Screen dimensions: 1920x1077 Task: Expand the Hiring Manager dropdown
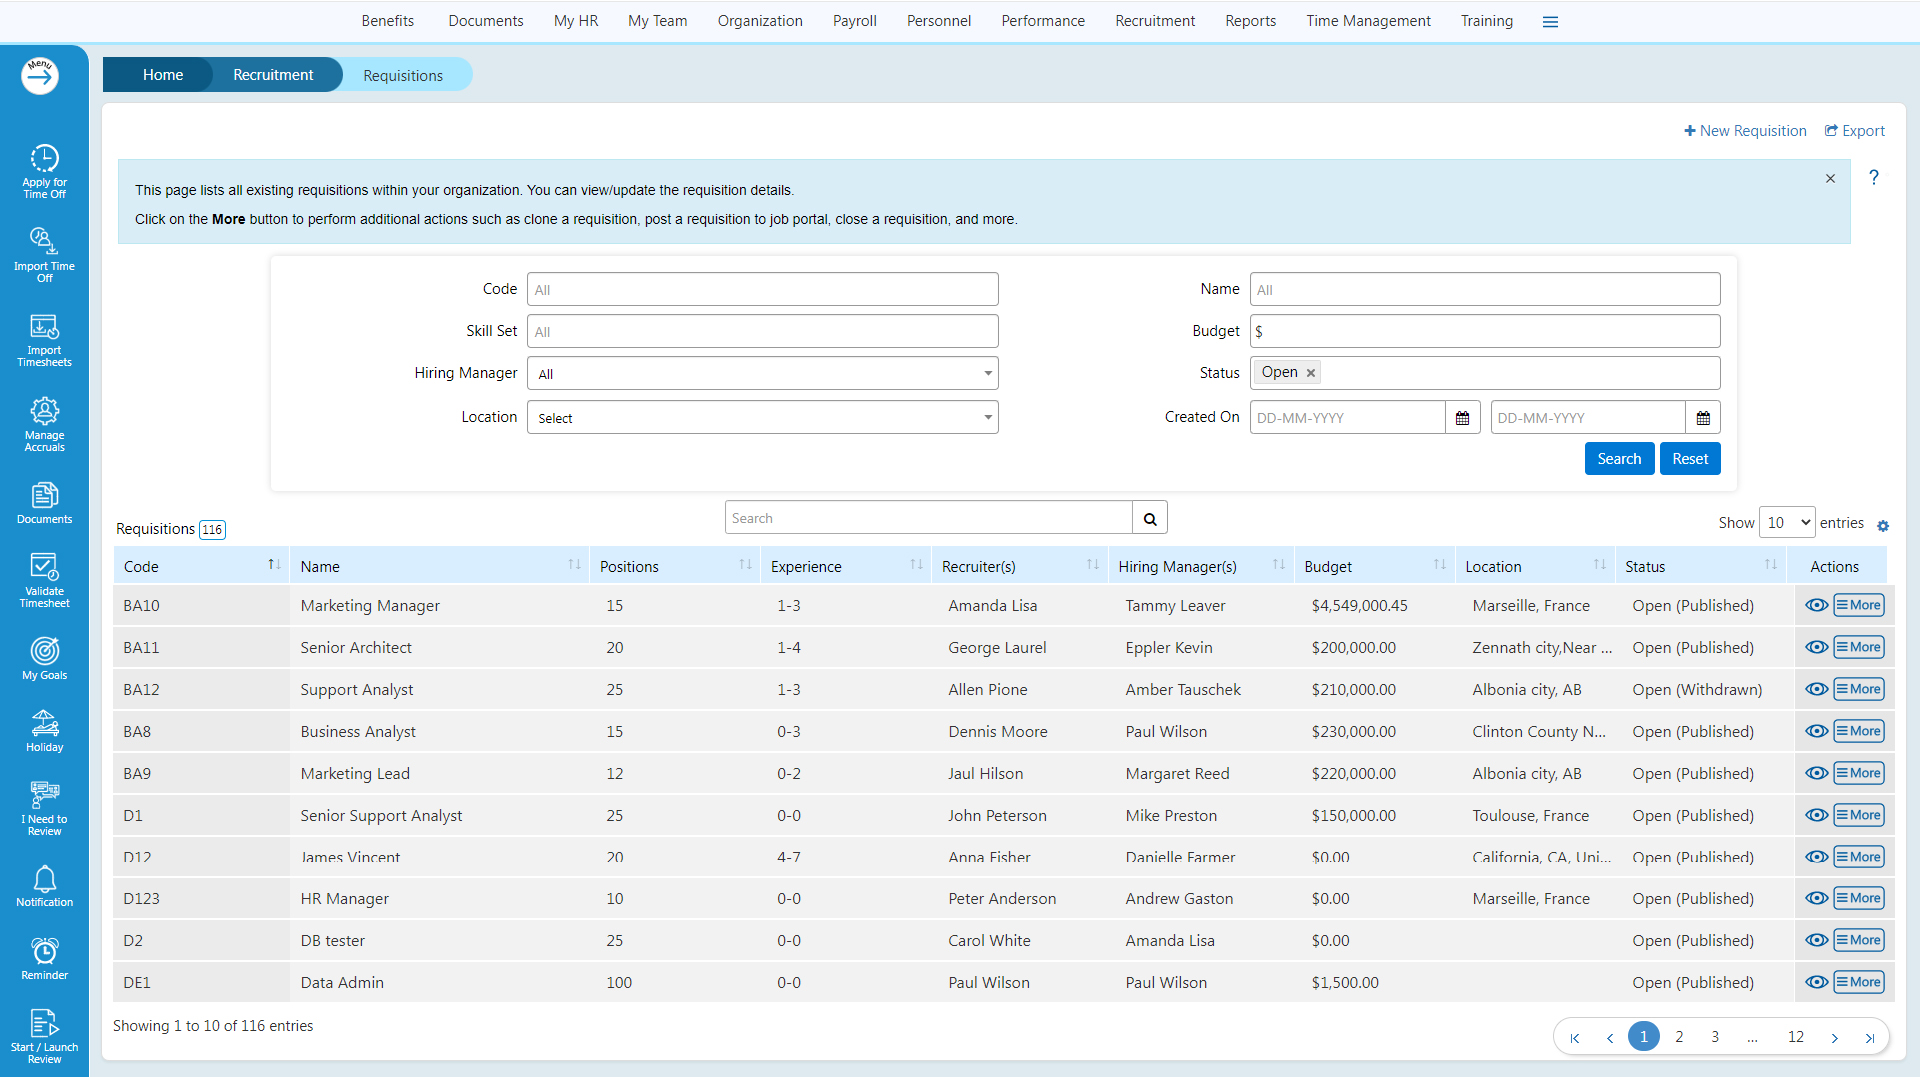[762, 374]
